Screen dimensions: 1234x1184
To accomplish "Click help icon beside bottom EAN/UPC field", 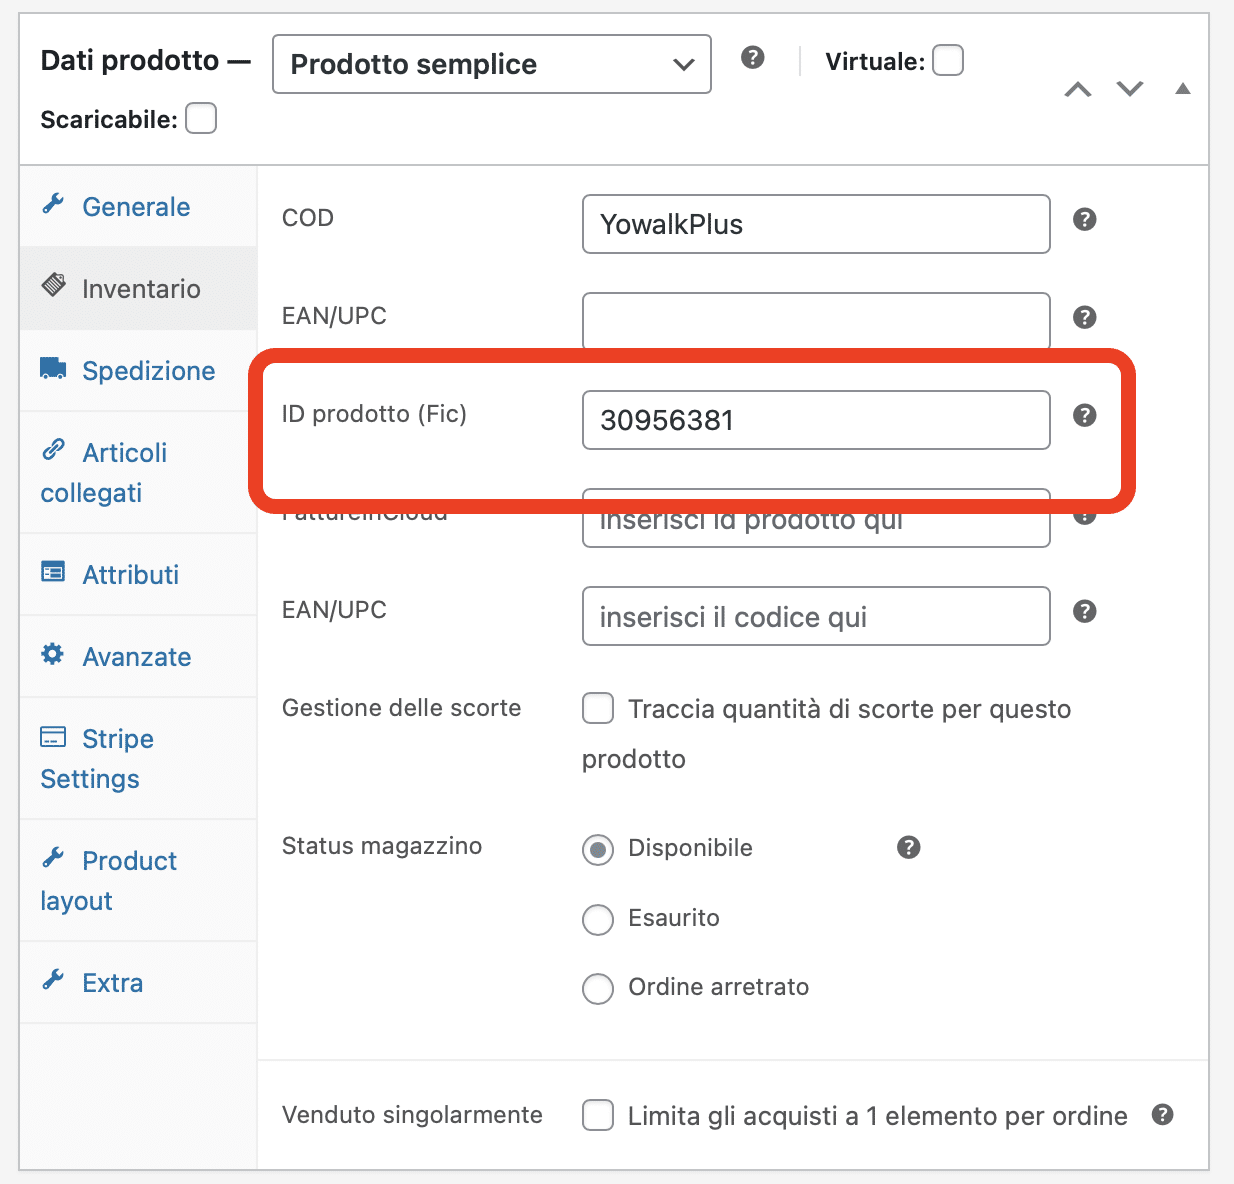I will (x=1085, y=612).
